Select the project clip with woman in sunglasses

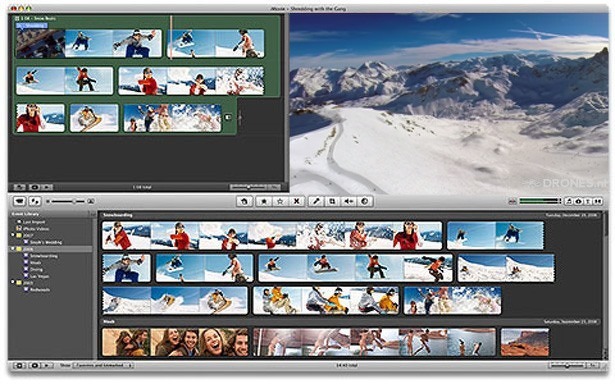coord(40,118)
